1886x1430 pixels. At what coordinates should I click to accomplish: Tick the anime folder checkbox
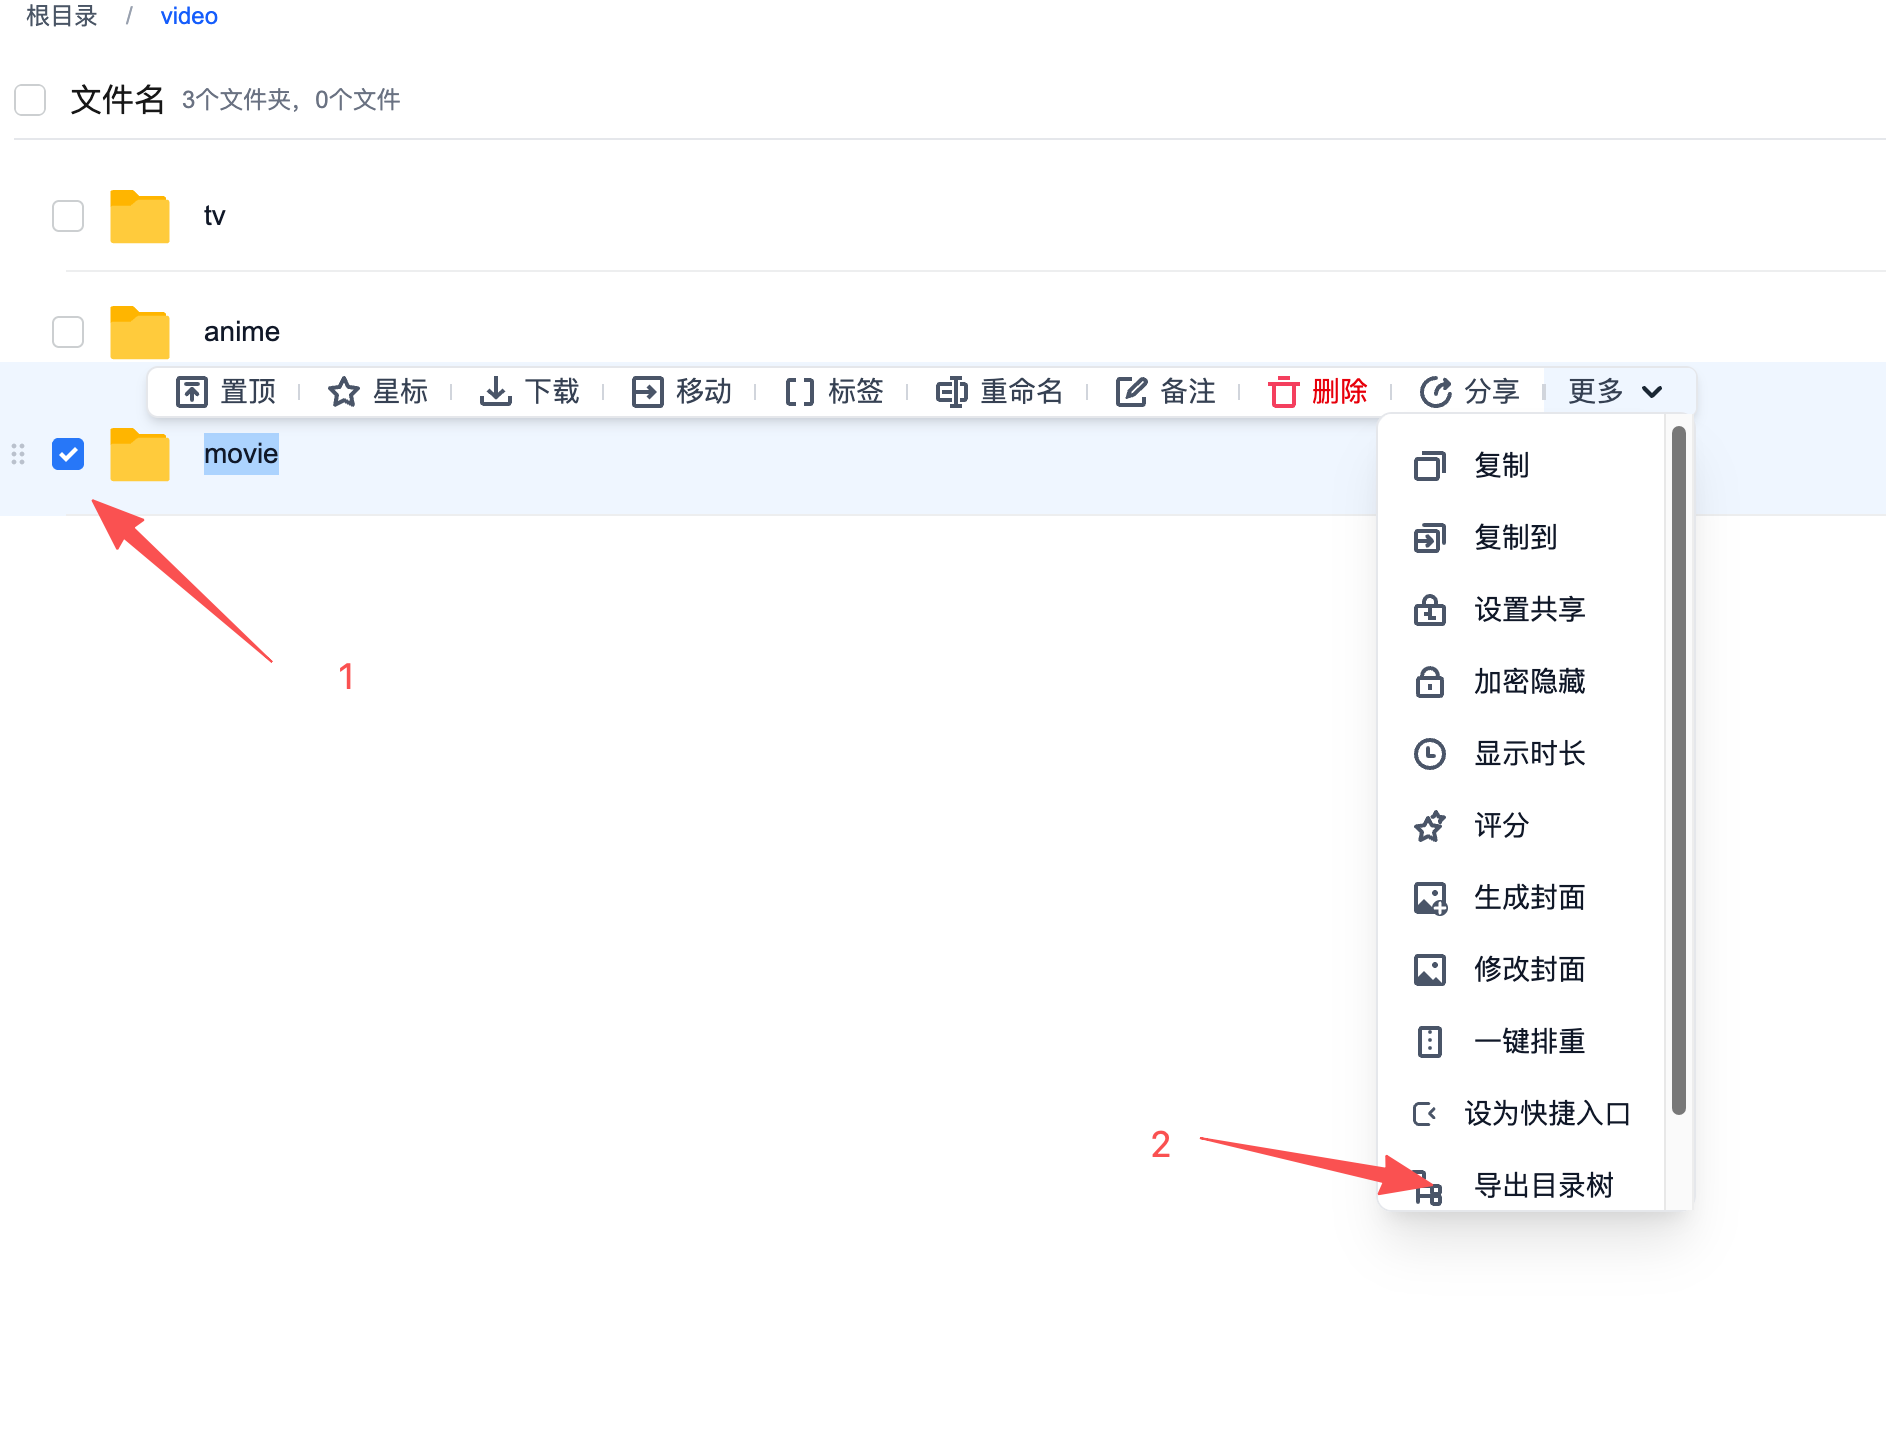(x=68, y=332)
